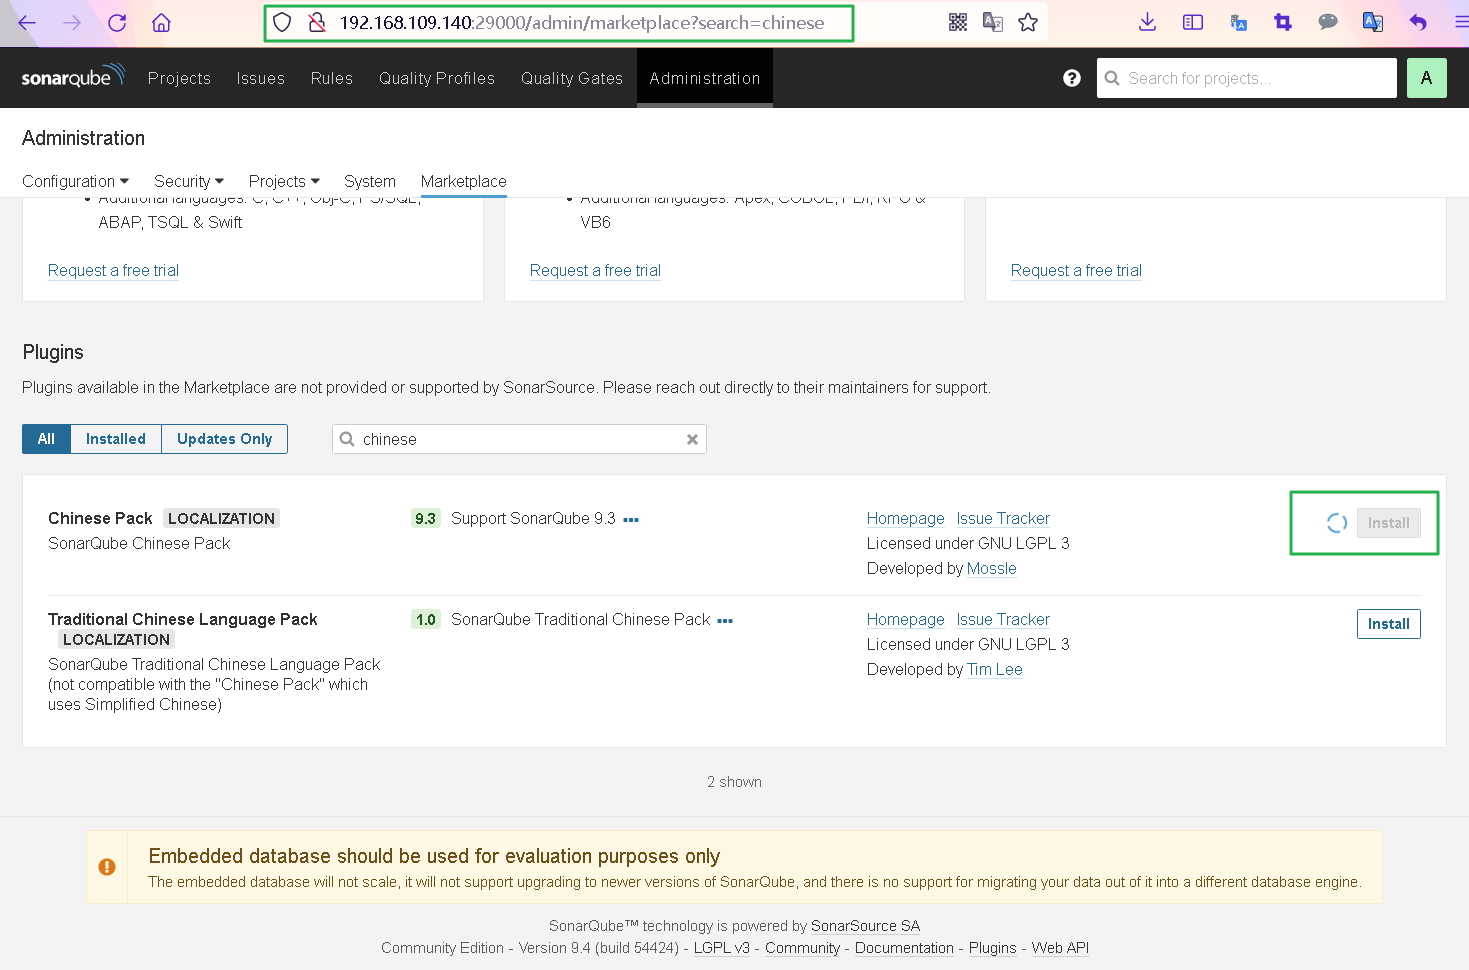Image resolution: width=1469 pixels, height=970 pixels.
Task: Open the Tim Lee developer link
Action: 995,669
